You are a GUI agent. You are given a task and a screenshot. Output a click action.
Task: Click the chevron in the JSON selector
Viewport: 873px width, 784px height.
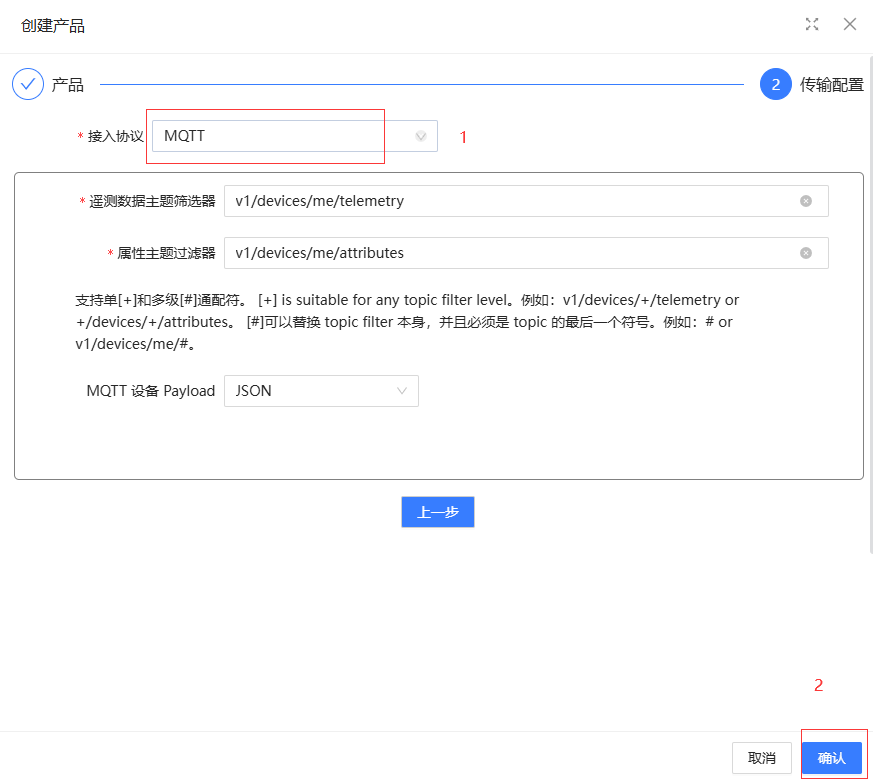[402, 391]
